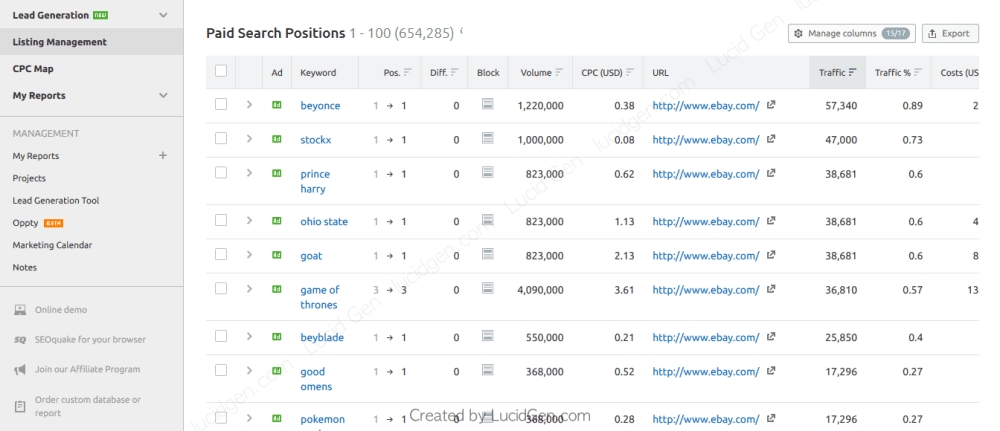The image size is (1000, 431).
Task: Open CPC Map from sidebar
Action: (x=33, y=69)
